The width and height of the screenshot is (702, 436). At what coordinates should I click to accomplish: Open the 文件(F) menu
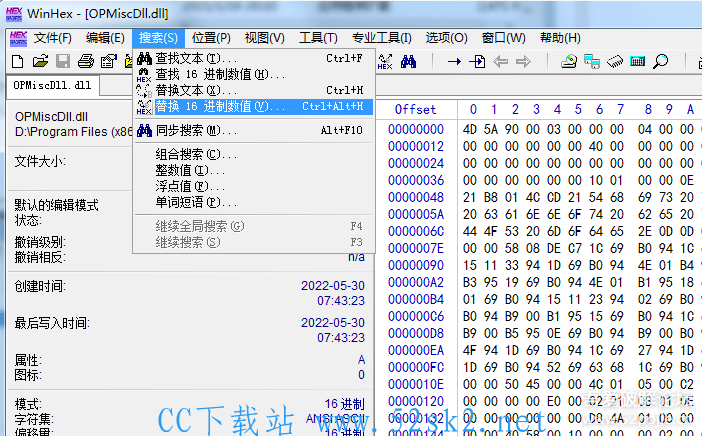point(53,38)
